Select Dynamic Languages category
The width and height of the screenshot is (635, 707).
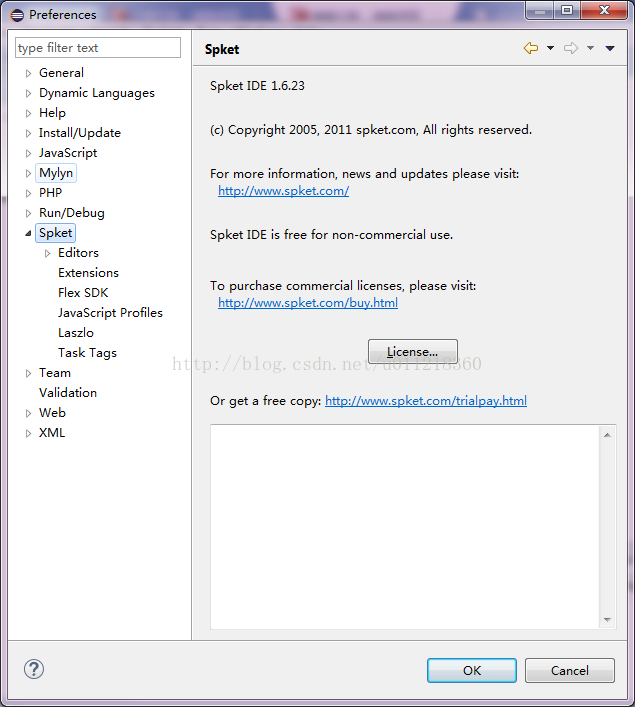tap(97, 93)
